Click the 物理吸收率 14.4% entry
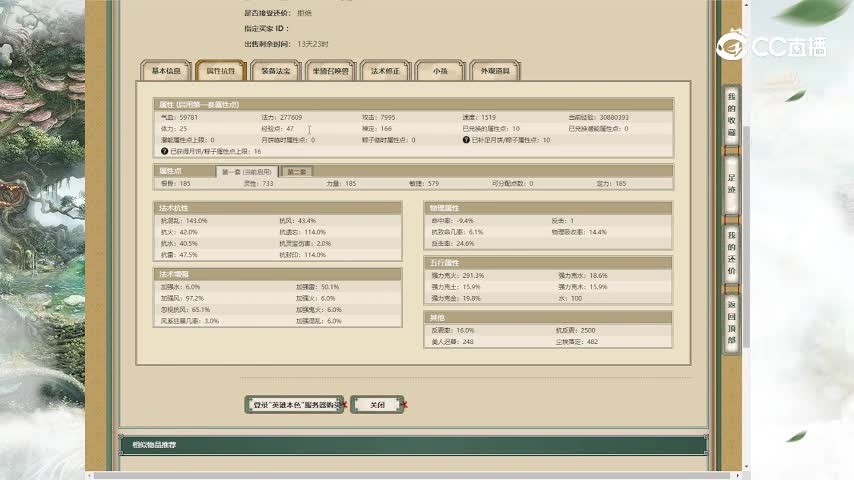This screenshot has height=480, width=854. coord(579,232)
